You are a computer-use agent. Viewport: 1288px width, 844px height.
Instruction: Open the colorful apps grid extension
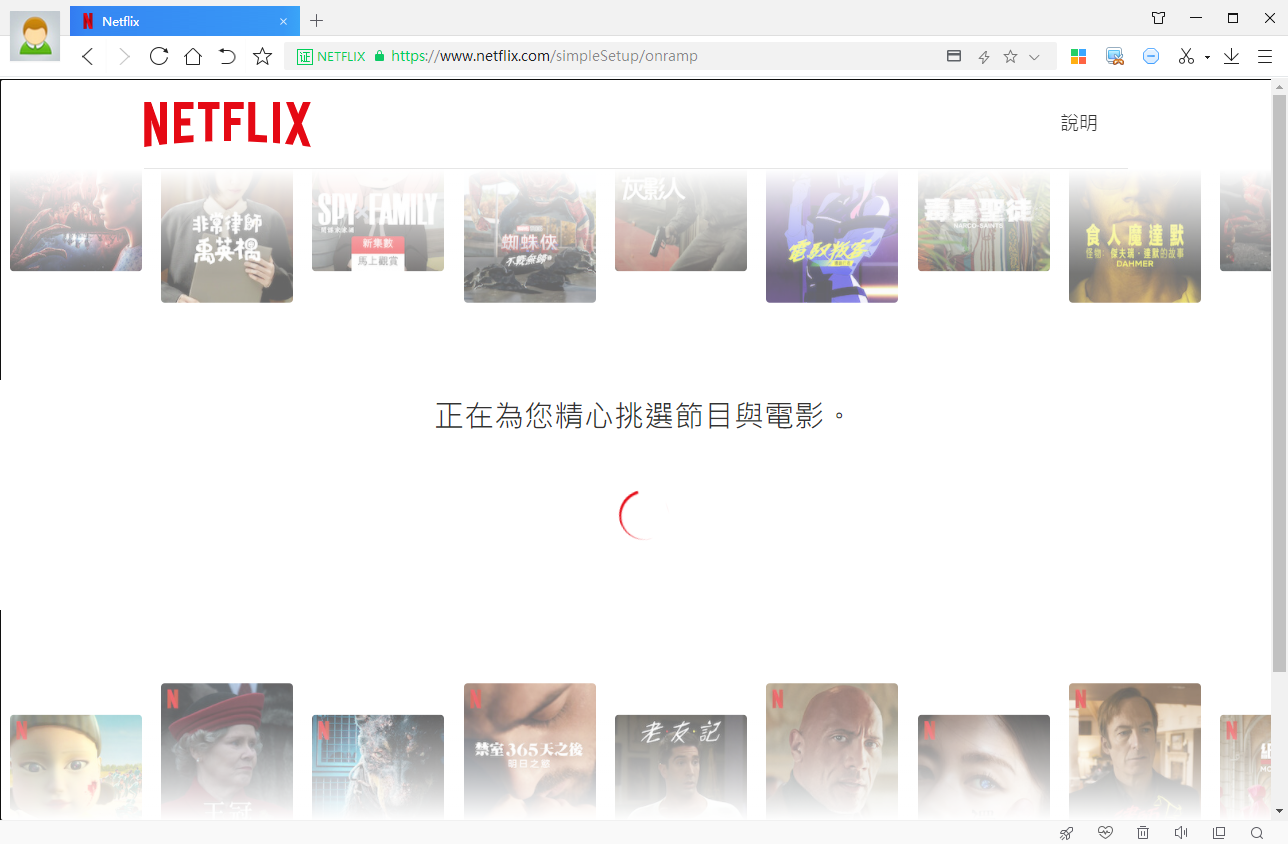[1078, 57]
